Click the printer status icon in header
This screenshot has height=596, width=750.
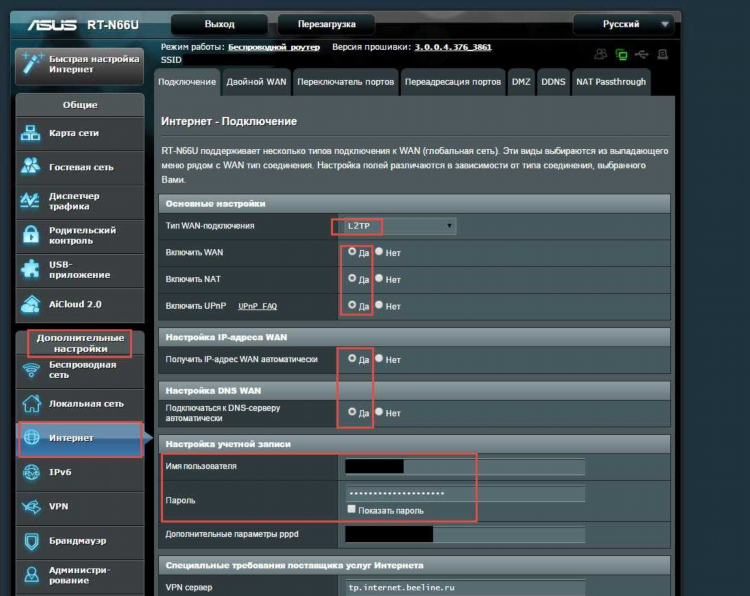pyautogui.click(x=662, y=54)
